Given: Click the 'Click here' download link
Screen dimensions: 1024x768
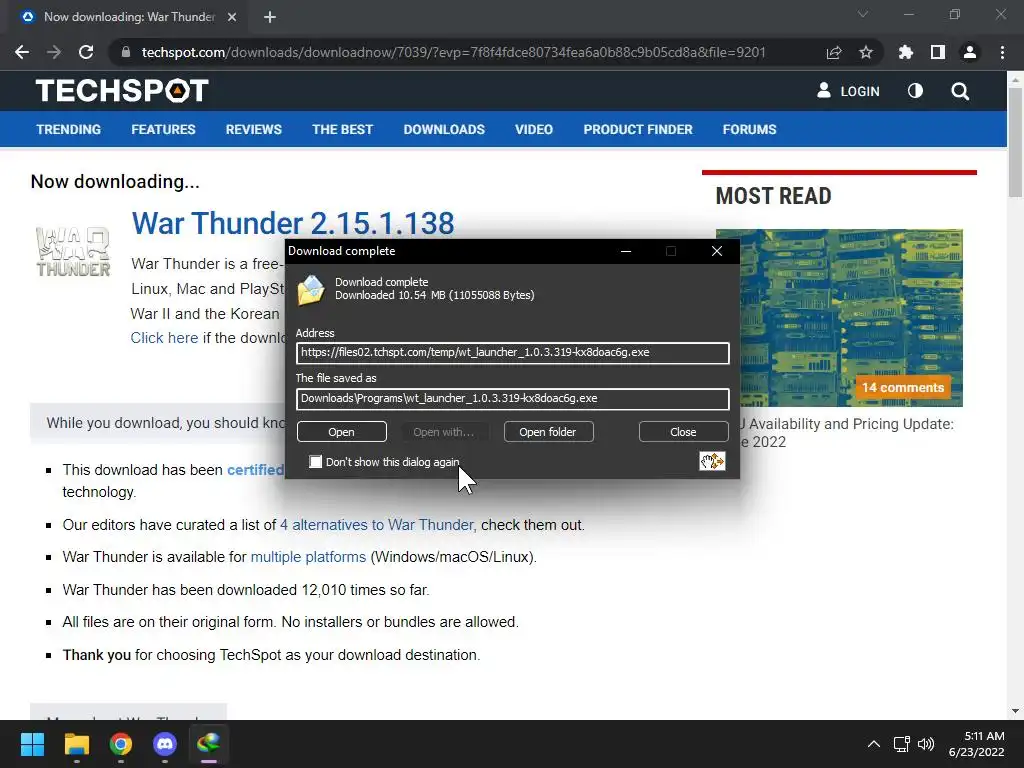Looking at the screenshot, I should click(164, 338).
